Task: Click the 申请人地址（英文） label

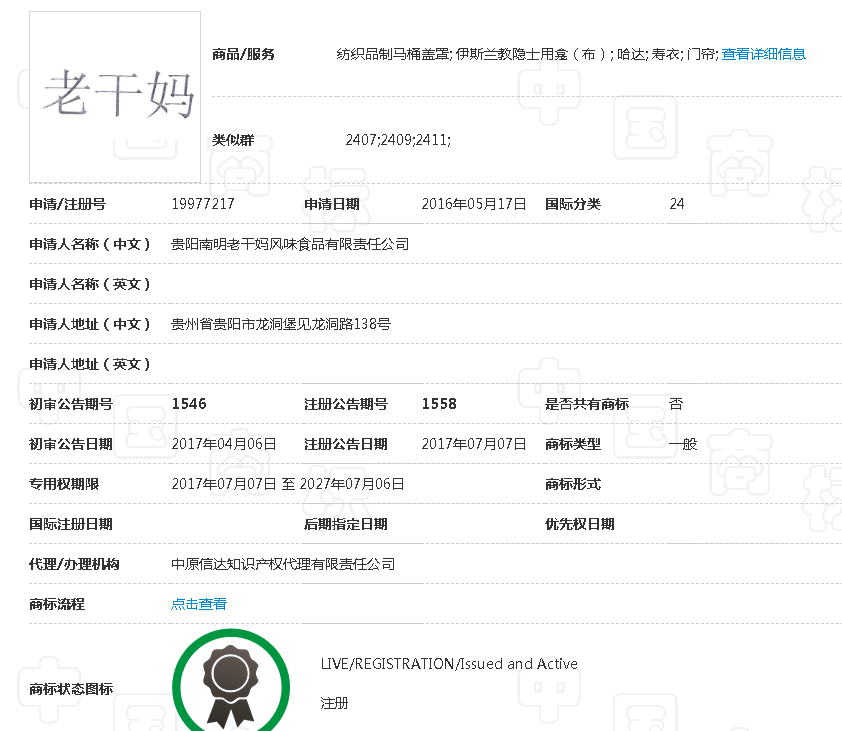Action: coord(89,364)
